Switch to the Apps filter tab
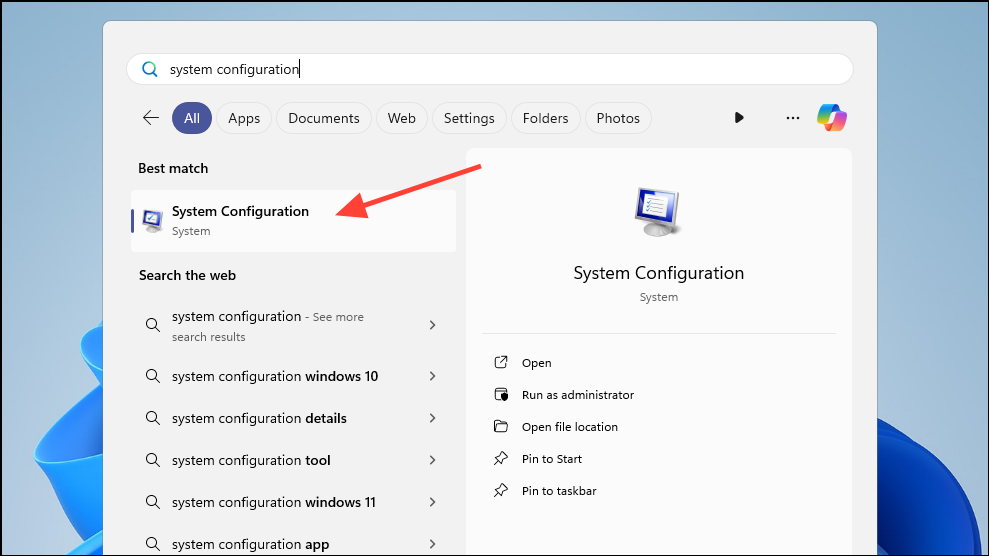The width and height of the screenshot is (989, 556). (x=244, y=118)
